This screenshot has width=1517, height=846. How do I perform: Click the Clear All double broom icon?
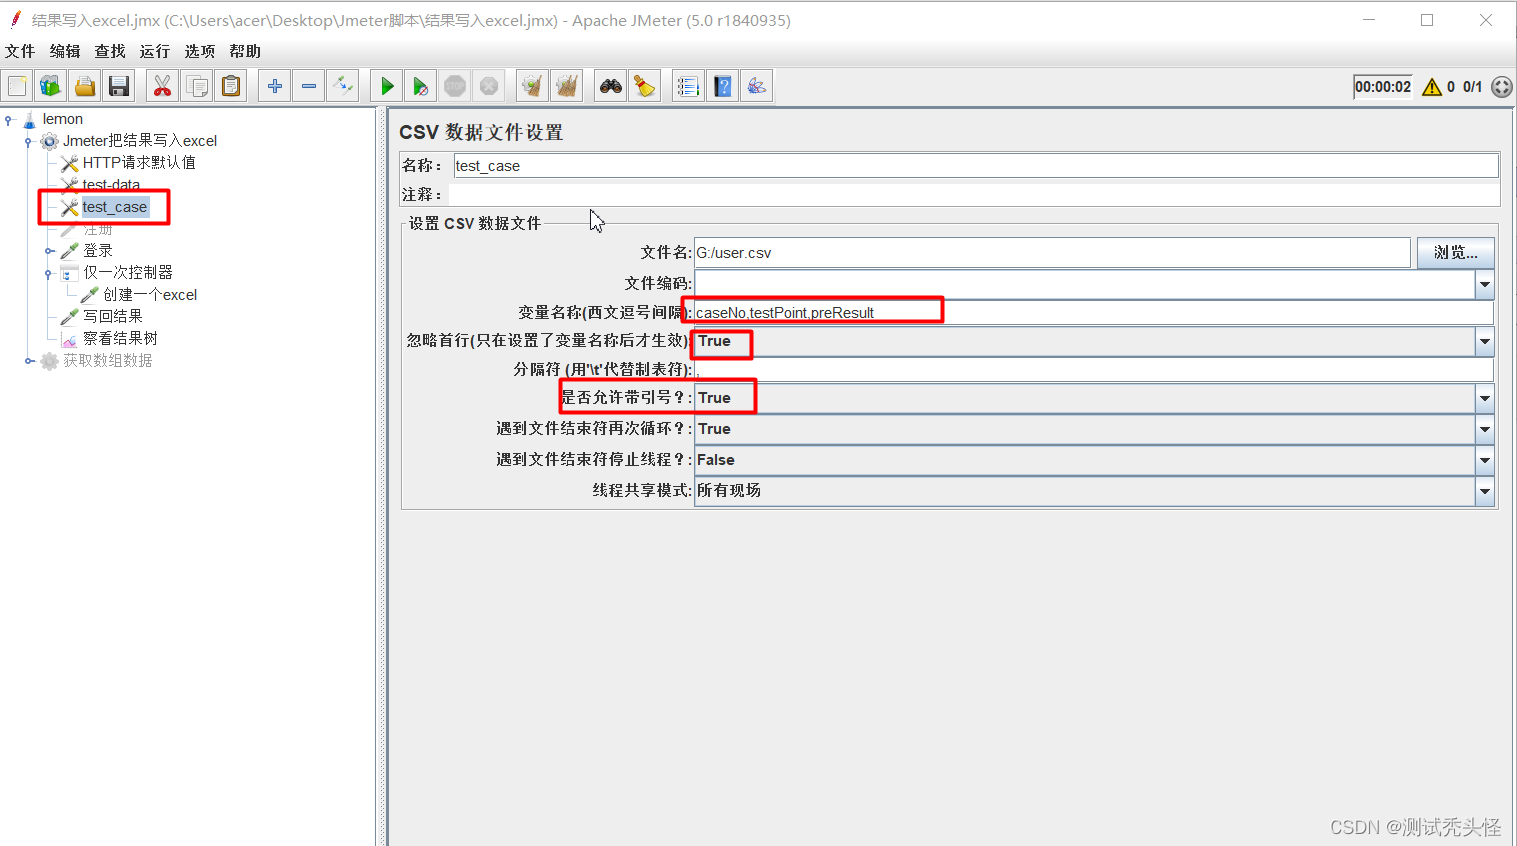point(567,86)
